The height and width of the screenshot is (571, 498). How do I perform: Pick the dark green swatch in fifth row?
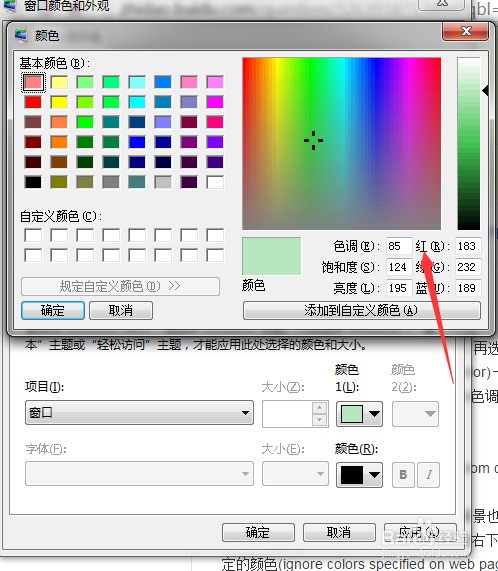pos(85,162)
